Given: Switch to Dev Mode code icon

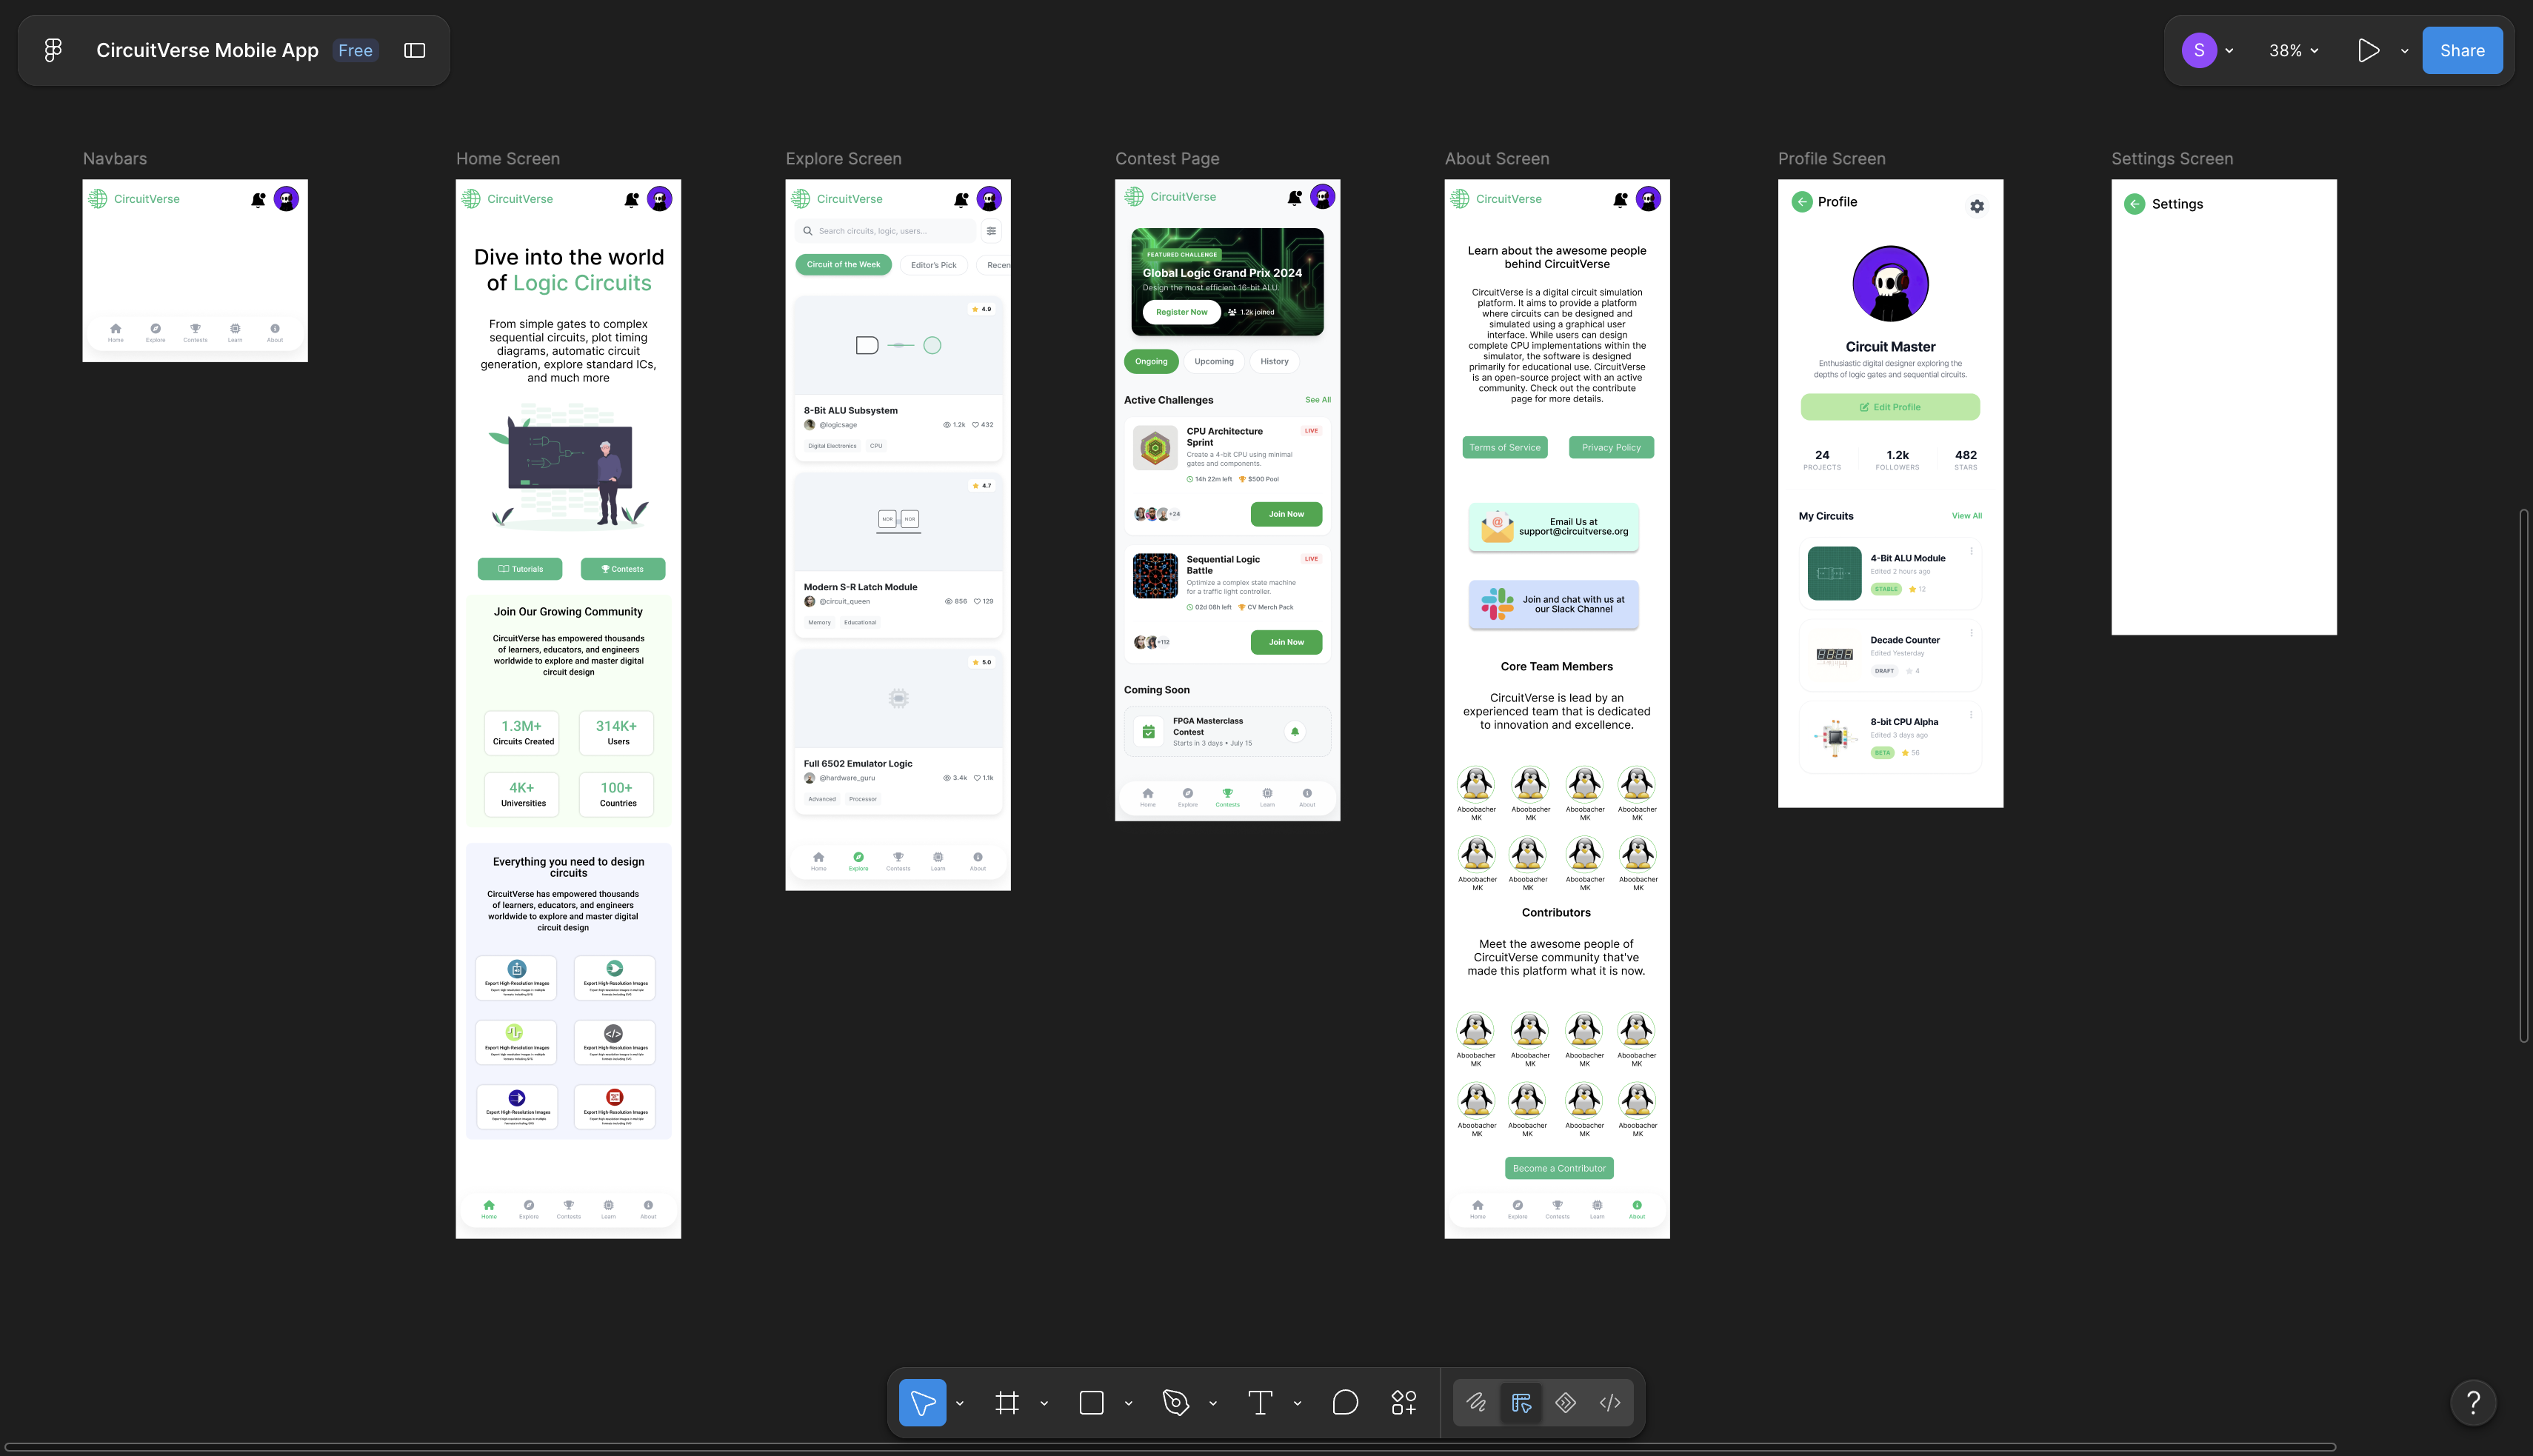Looking at the screenshot, I should [x=1610, y=1402].
